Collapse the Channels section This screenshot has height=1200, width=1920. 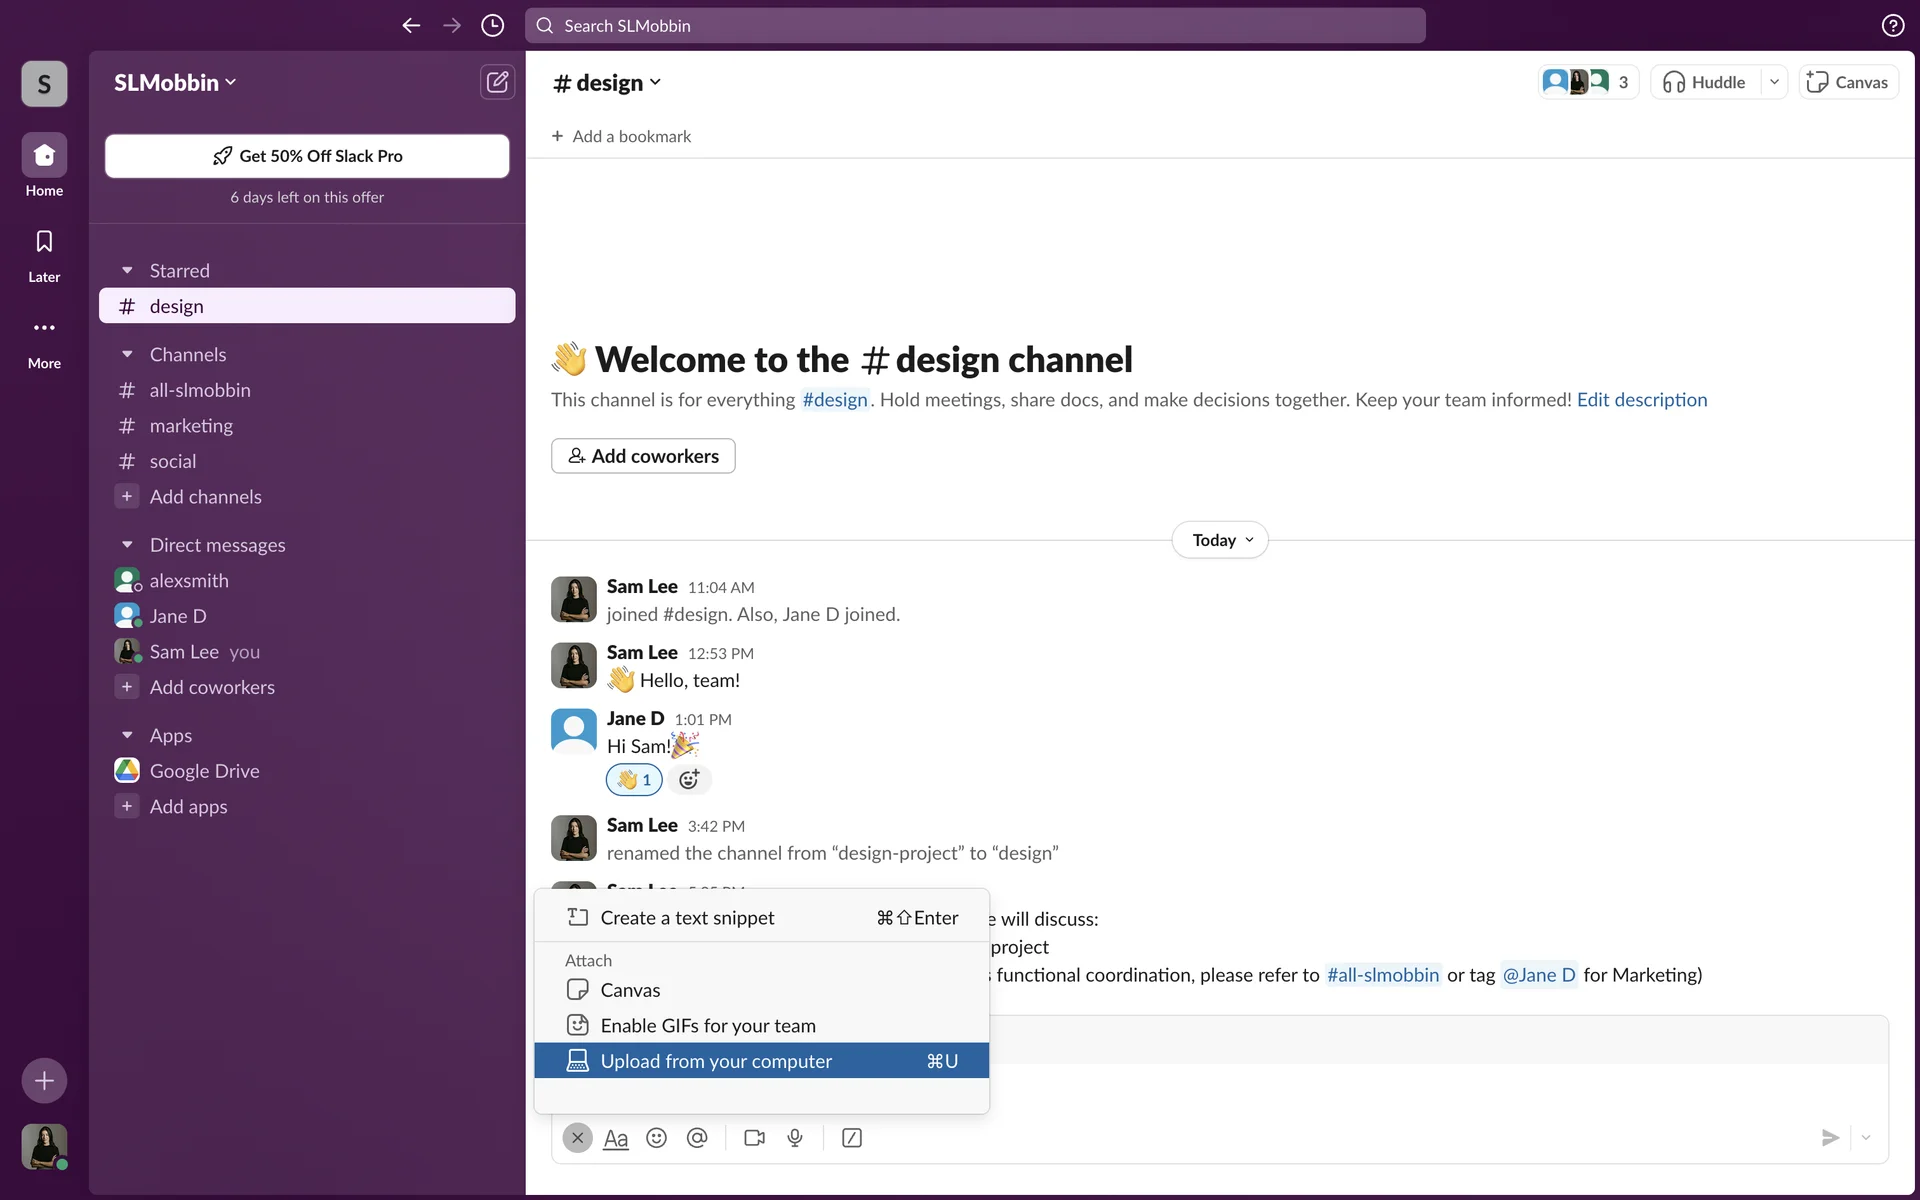pos(127,355)
